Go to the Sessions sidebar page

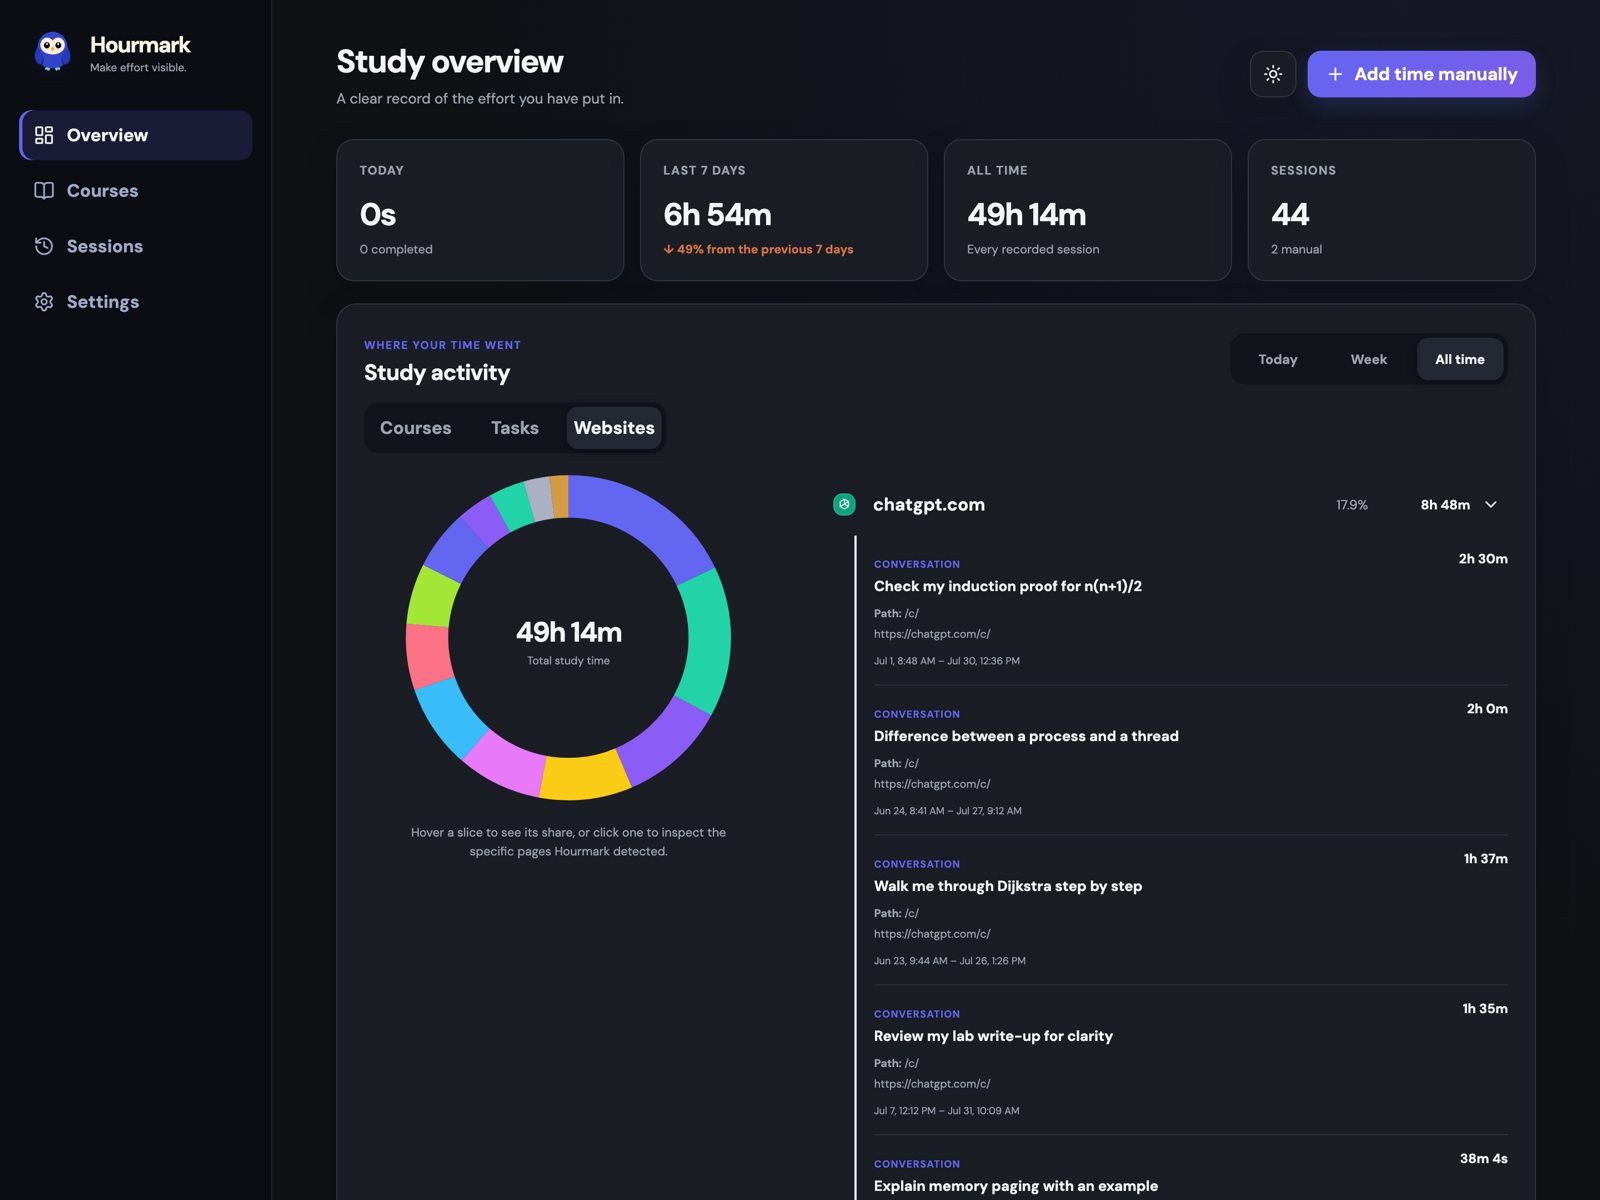point(136,246)
